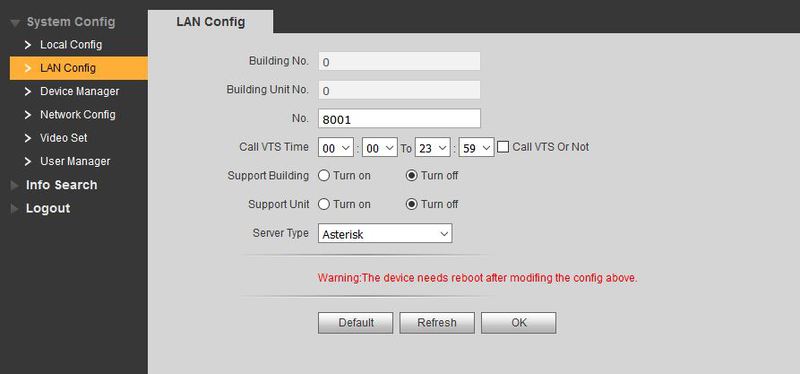Image resolution: width=800 pixels, height=374 pixels.
Task: Click the No. field containing 8001
Action: click(x=399, y=119)
